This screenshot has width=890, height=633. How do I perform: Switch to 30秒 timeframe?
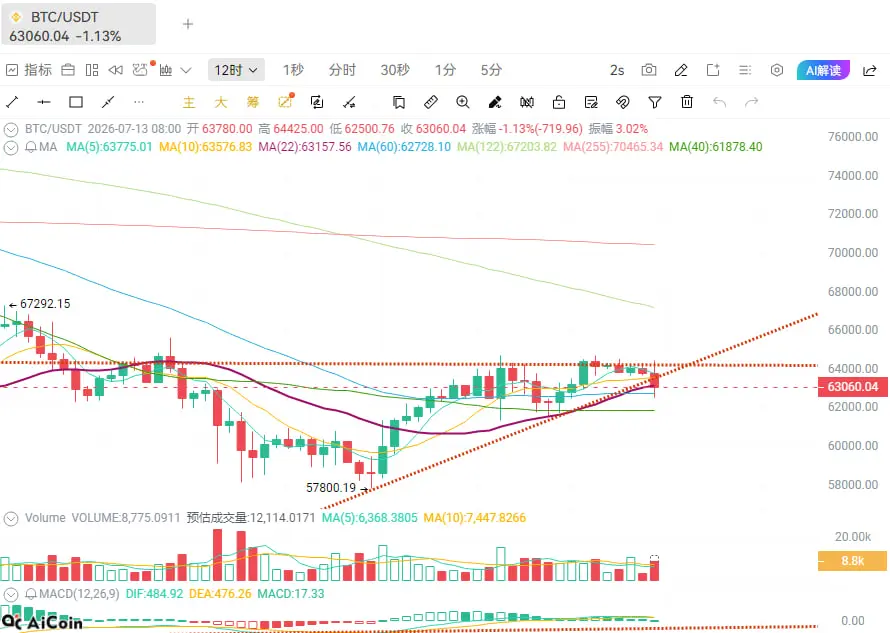click(395, 70)
